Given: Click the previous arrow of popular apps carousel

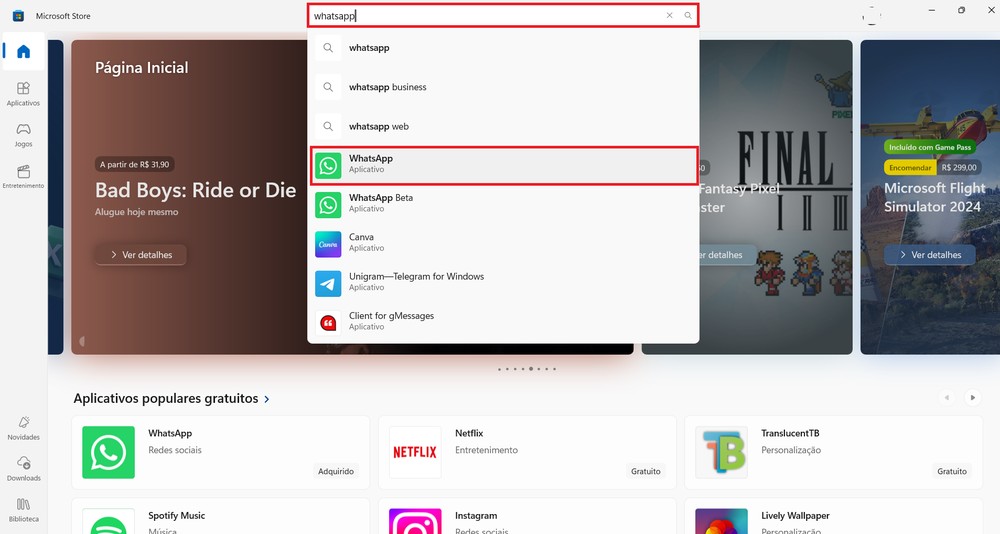Looking at the screenshot, I should [947, 397].
